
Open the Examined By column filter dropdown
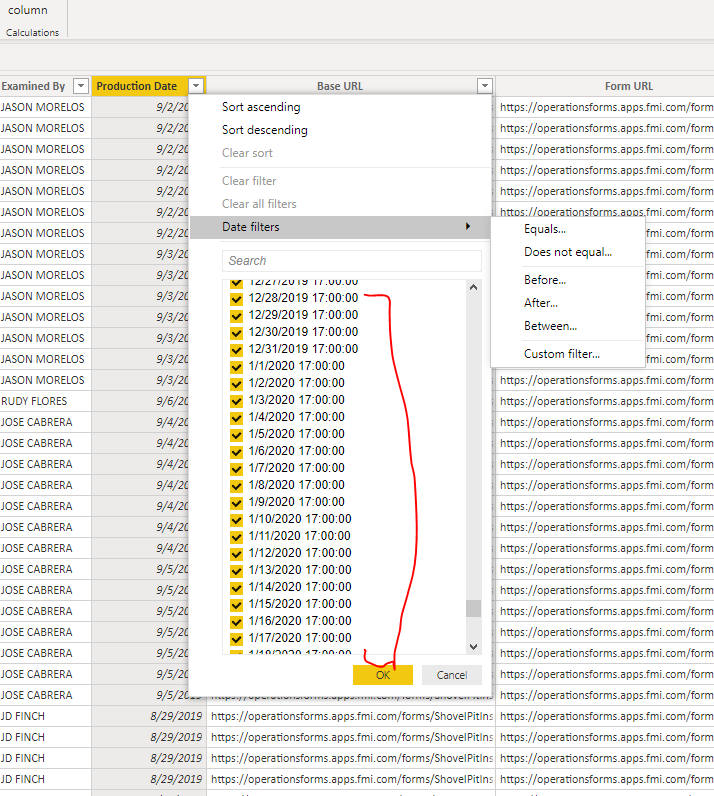coord(81,86)
